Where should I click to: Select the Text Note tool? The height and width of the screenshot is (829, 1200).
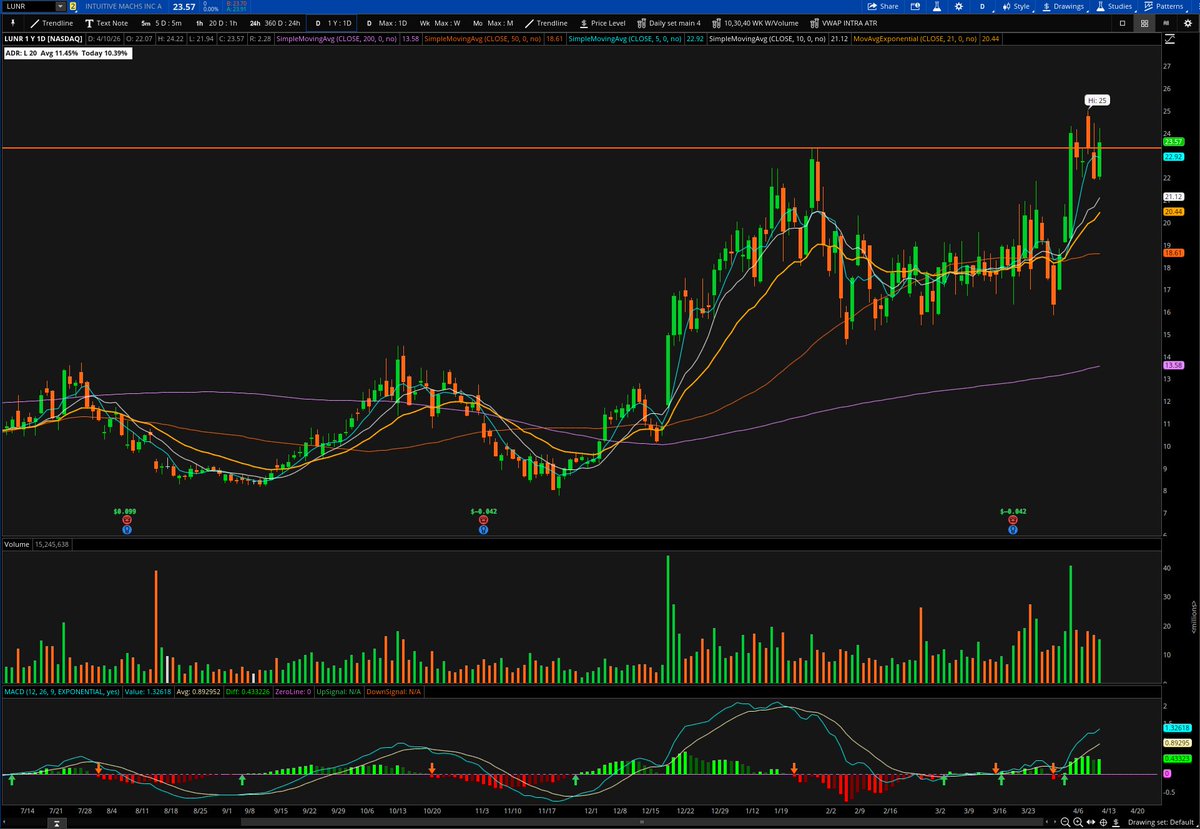pyautogui.click(x=106, y=22)
